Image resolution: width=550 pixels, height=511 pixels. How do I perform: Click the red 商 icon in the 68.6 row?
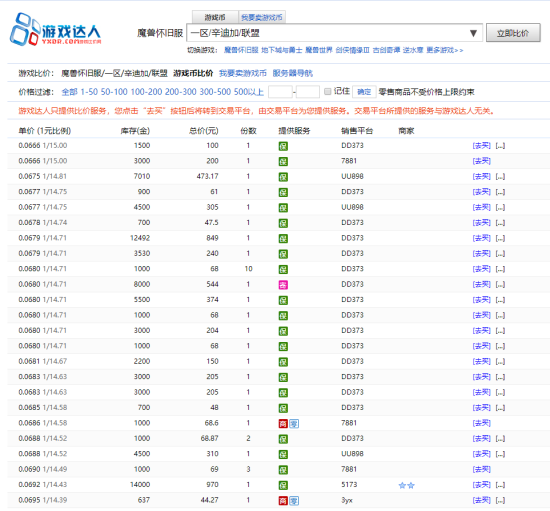coord(283,424)
